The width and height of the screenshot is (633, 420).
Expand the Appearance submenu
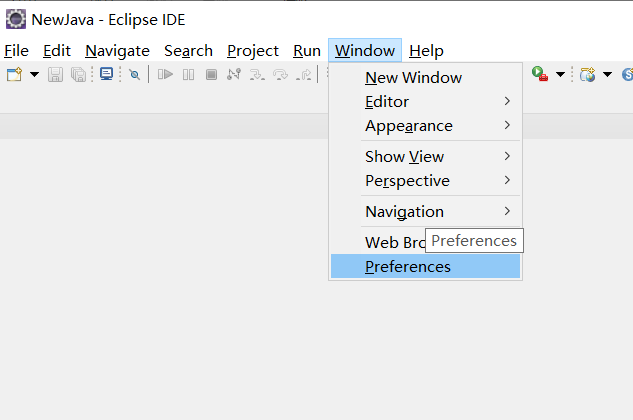tap(425, 126)
